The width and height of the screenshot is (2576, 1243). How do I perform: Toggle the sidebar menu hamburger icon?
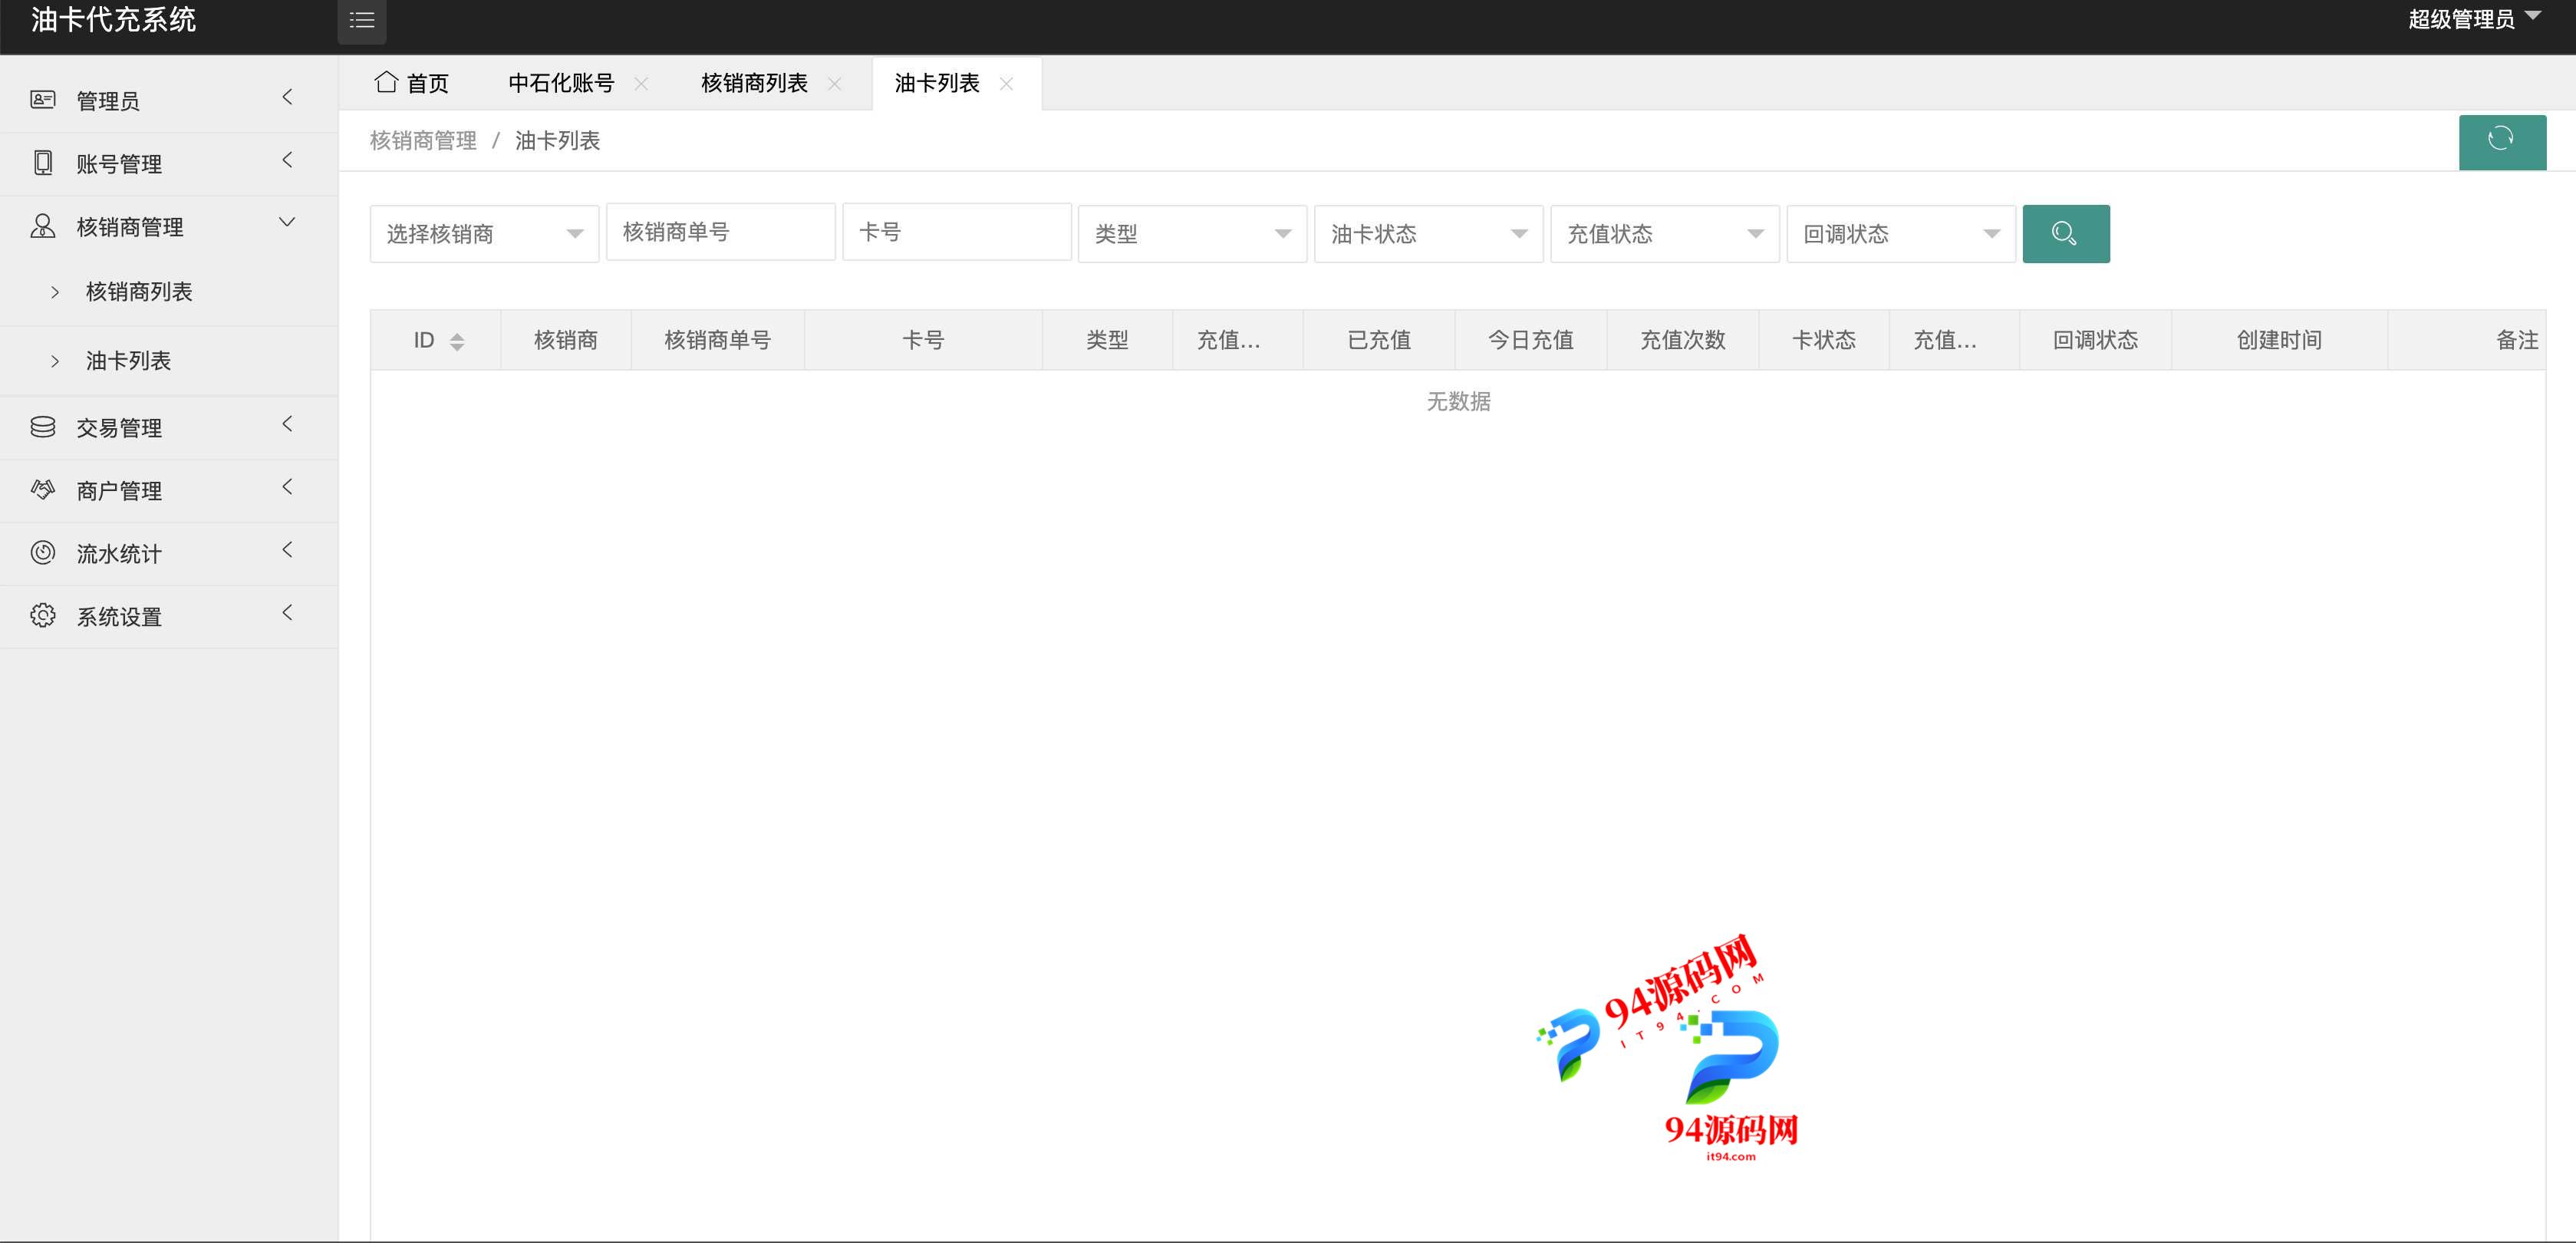pos(362,20)
